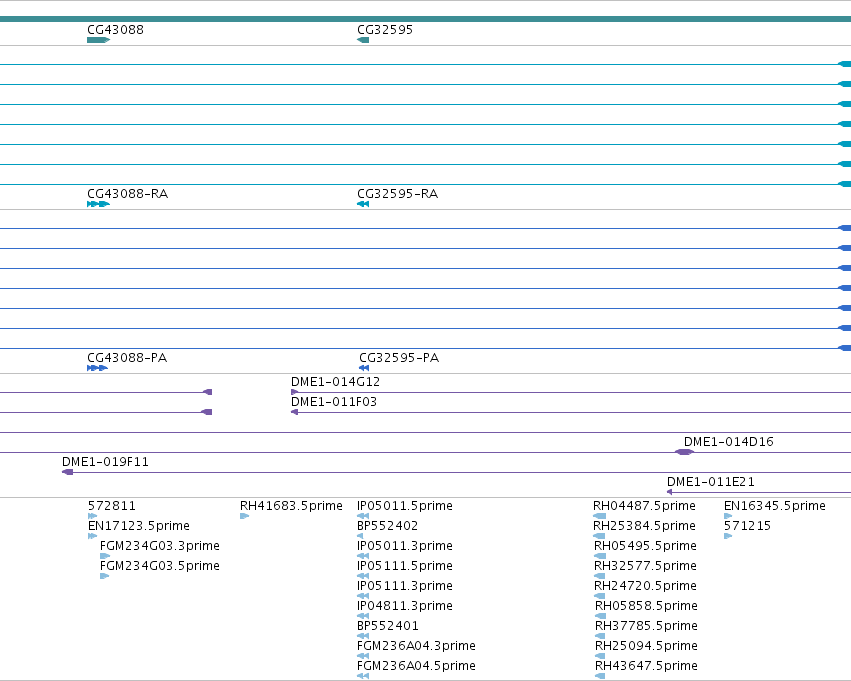The image size is (851, 681).
Task: Click the 572811 EST arrow glyph
Action: point(93,516)
